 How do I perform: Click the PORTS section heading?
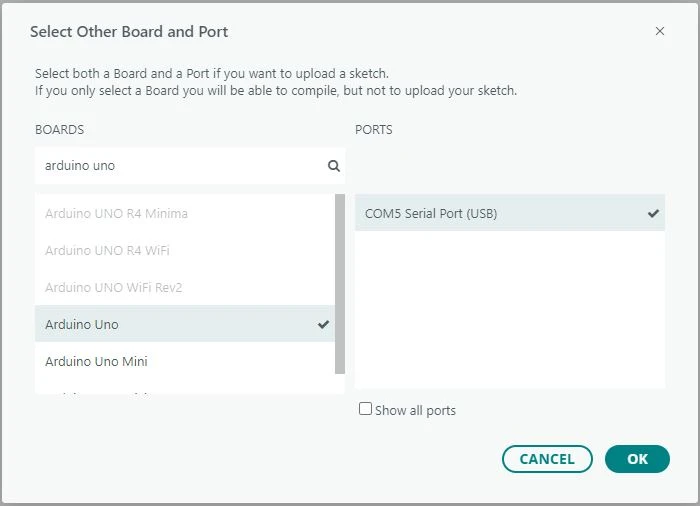[x=373, y=130]
